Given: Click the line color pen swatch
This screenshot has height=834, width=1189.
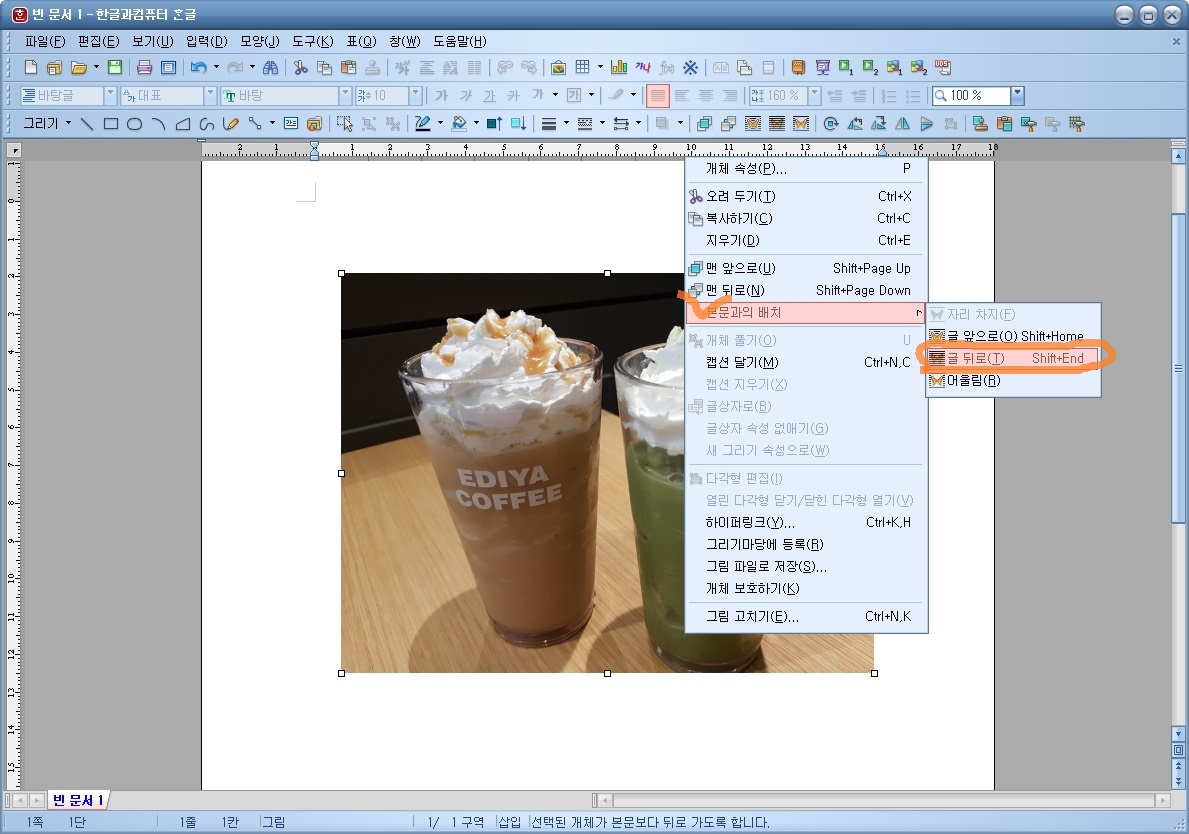Looking at the screenshot, I should (422, 124).
